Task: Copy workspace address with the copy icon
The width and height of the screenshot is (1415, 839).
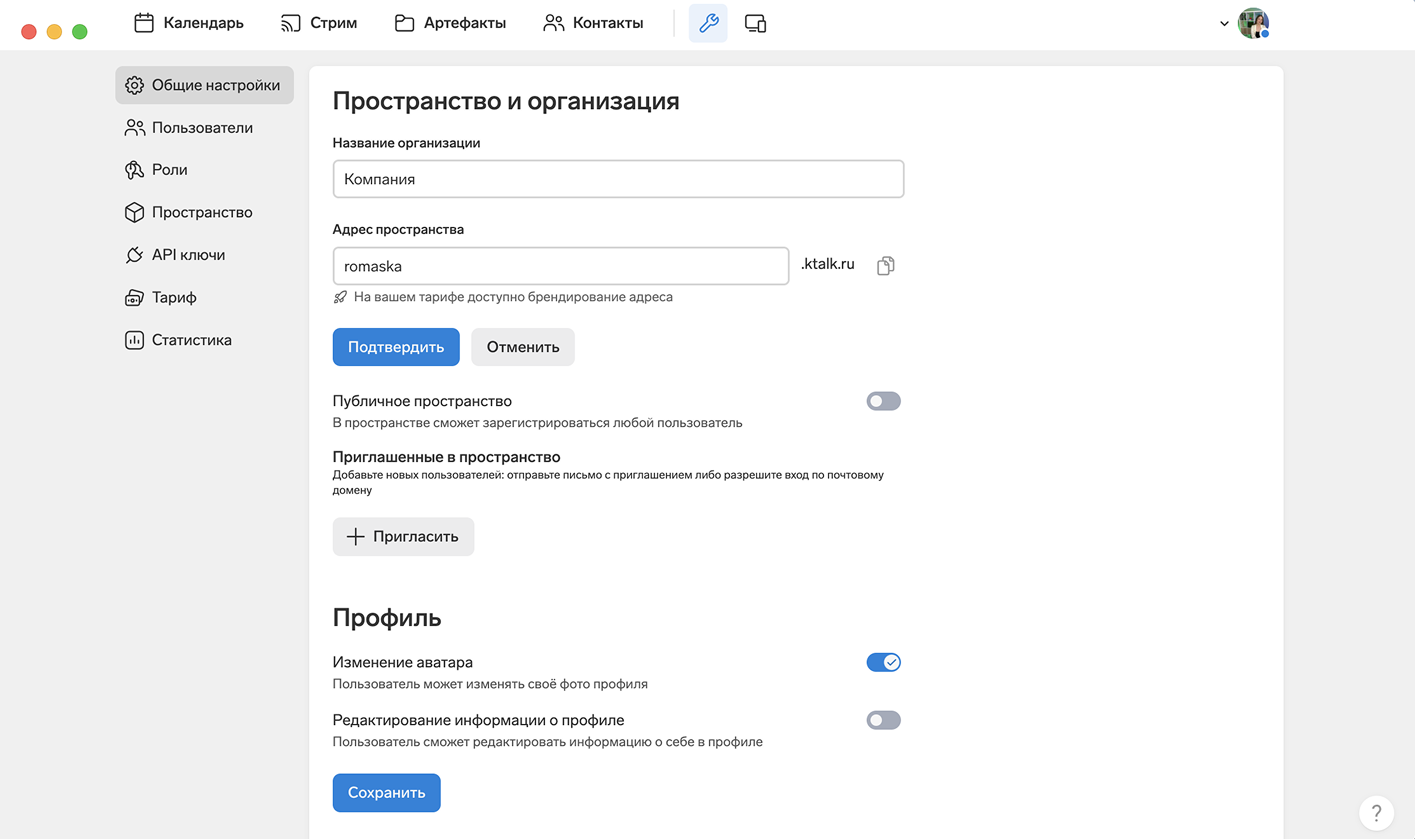Action: [x=885, y=265]
